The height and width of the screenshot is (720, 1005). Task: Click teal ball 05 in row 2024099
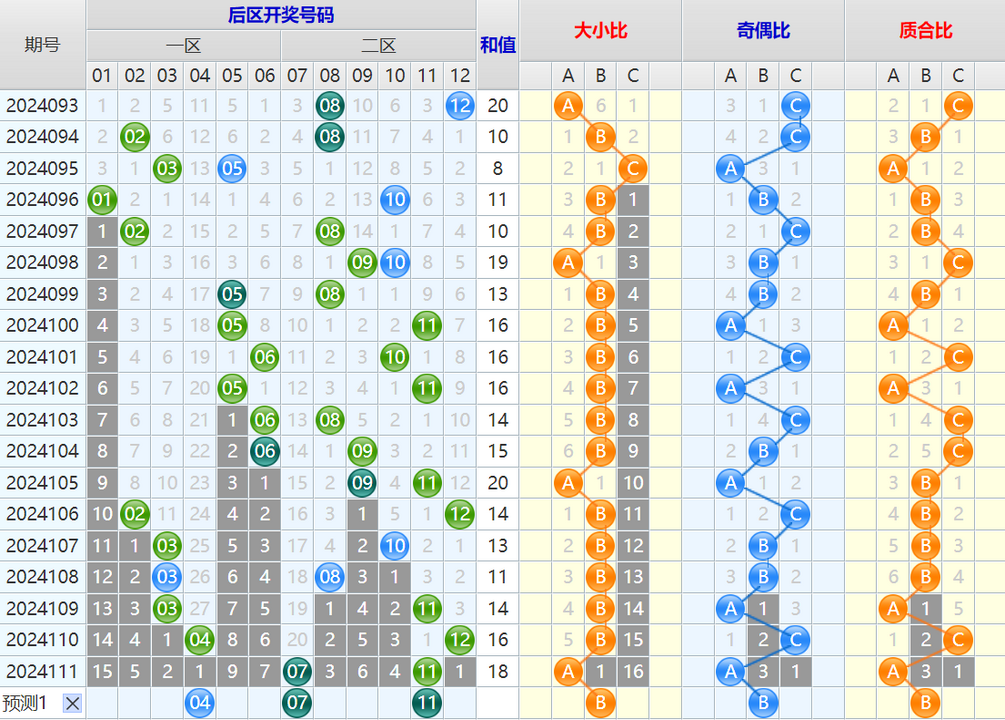[232, 294]
